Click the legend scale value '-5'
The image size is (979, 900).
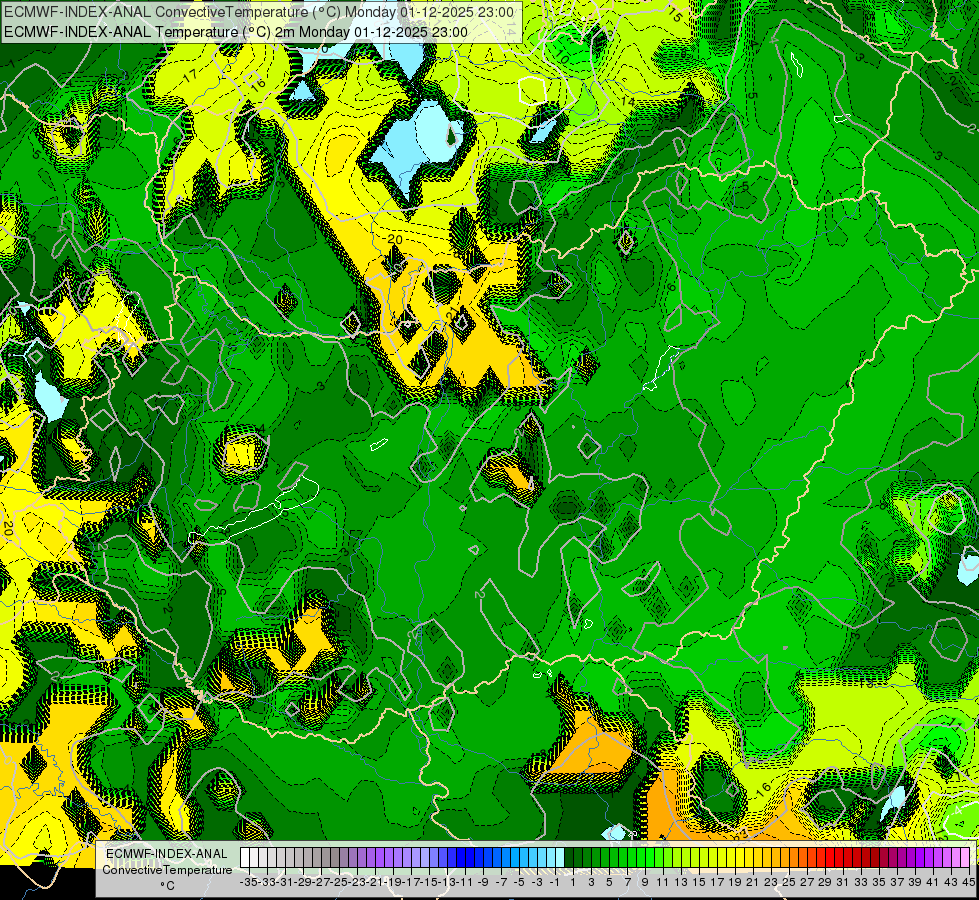coord(519,882)
